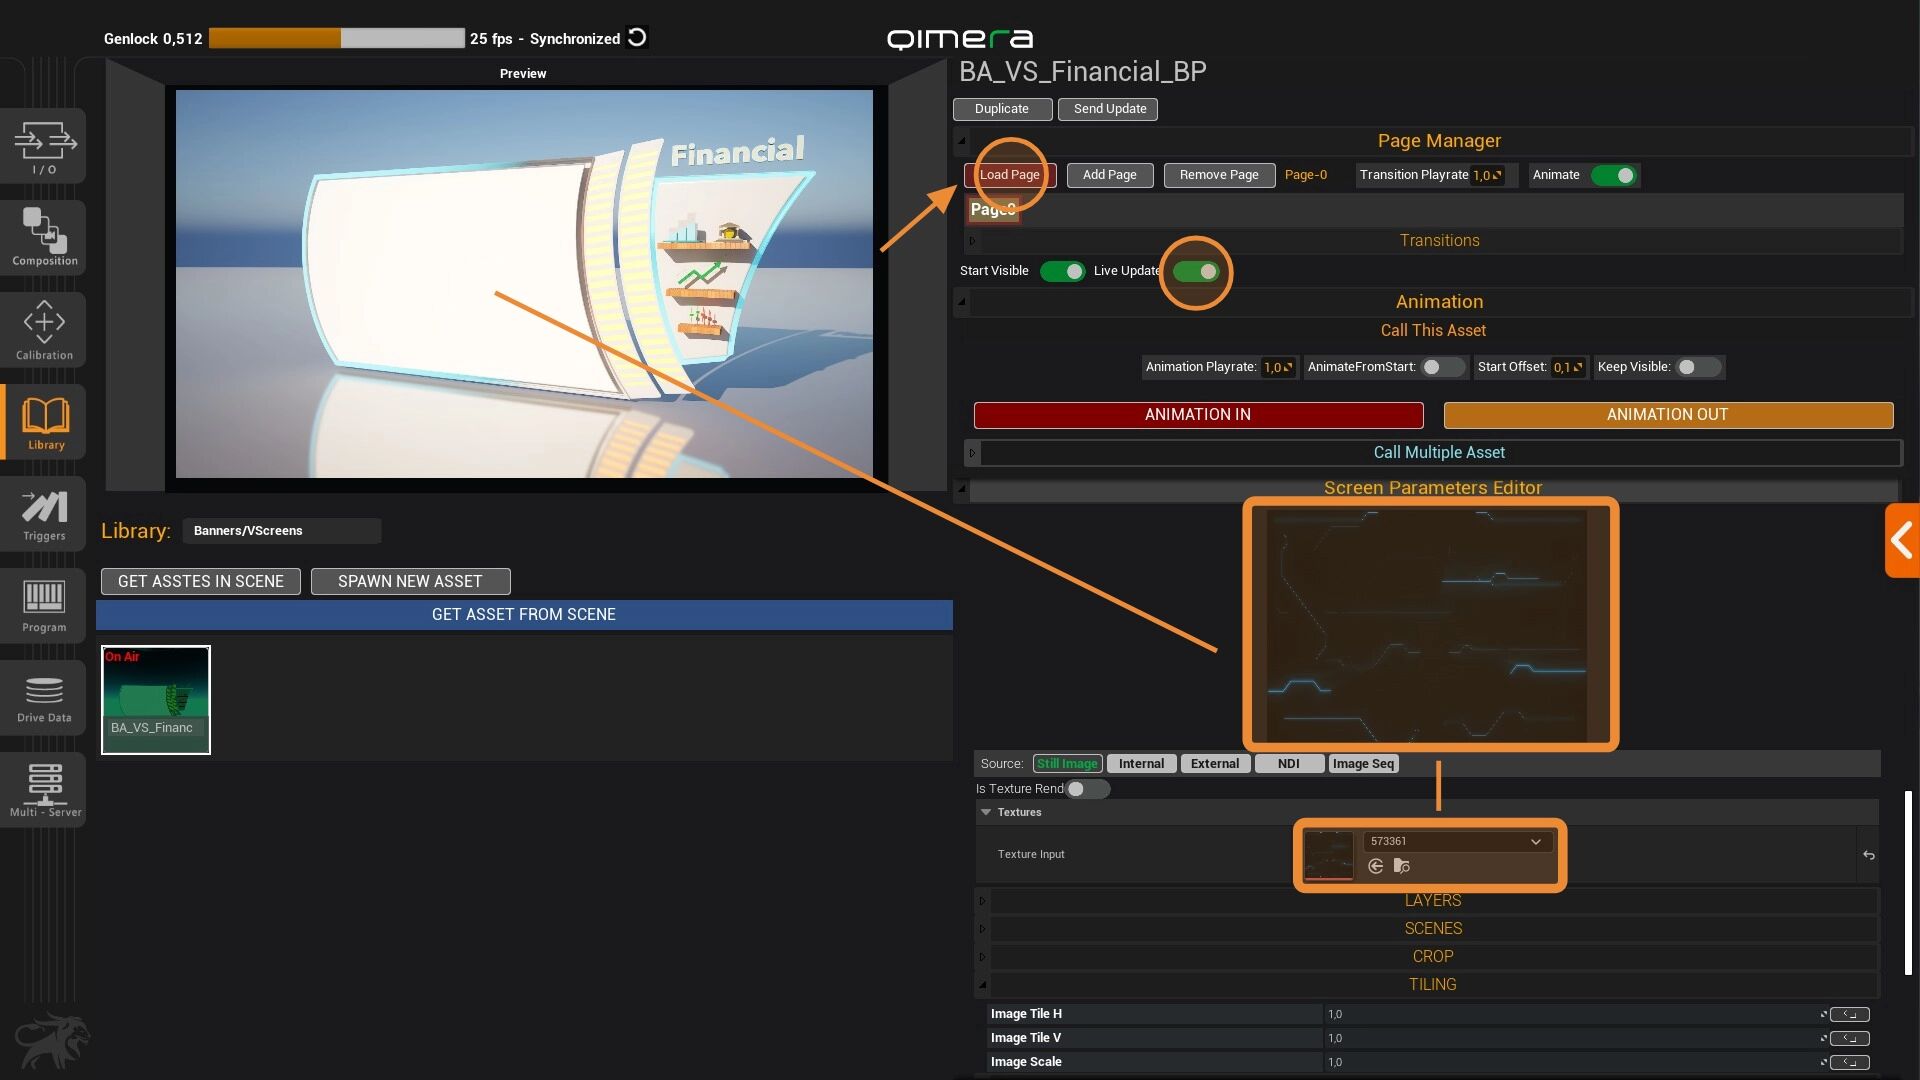Viewport: 1920px width, 1080px height.
Task: Click the Genlock synchronize refresh icon
Action: 637,38
